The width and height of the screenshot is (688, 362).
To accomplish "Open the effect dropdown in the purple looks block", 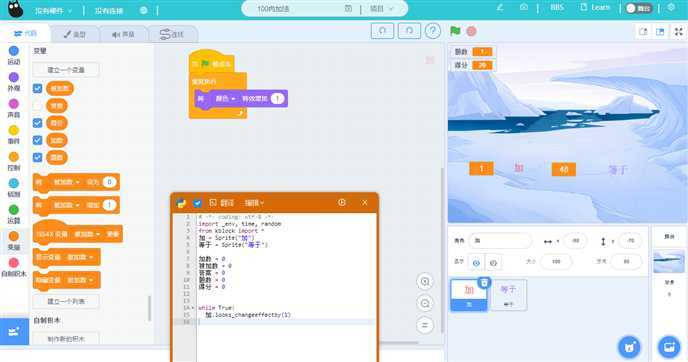I will pyautogui.click(x=225, y=99).
